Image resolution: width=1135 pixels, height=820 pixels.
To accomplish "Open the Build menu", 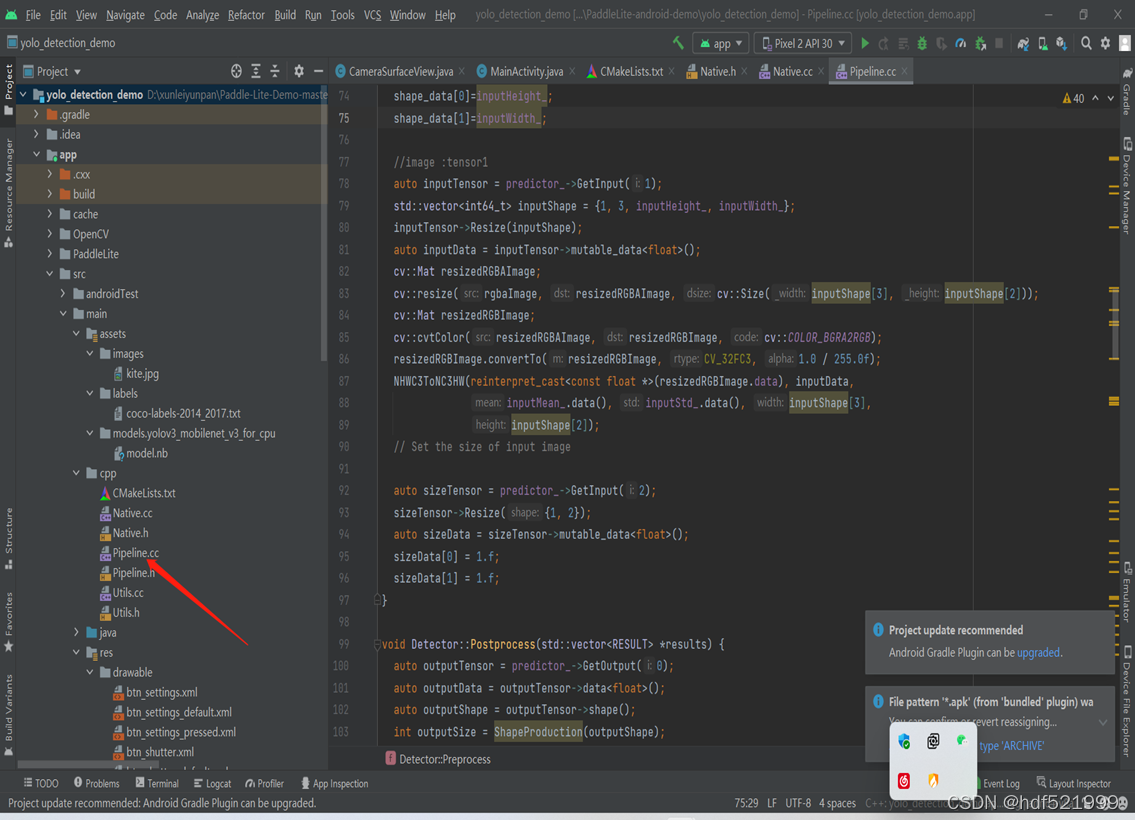I will point(285,14).
